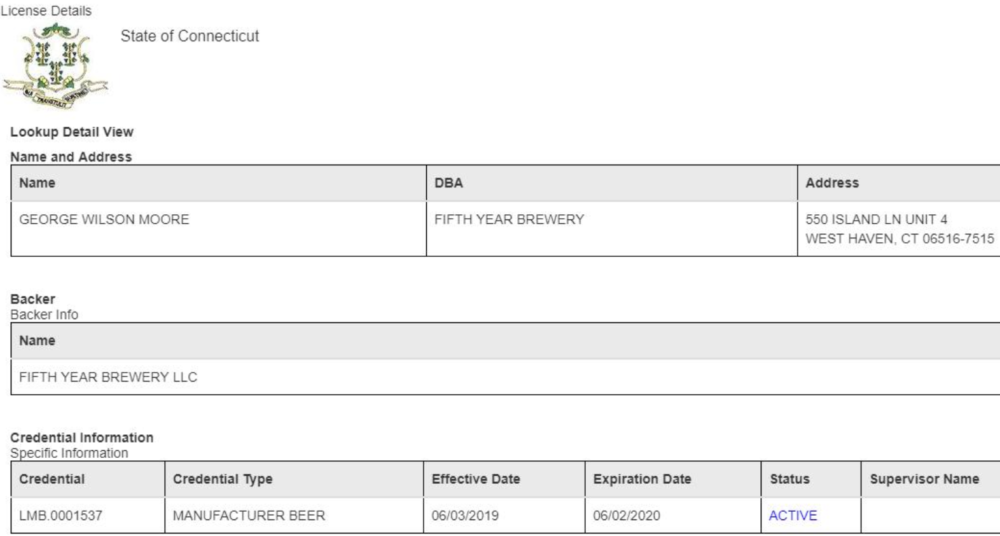
Task: Open the ACTIVE status link
Action: click(x=793, y=516)
